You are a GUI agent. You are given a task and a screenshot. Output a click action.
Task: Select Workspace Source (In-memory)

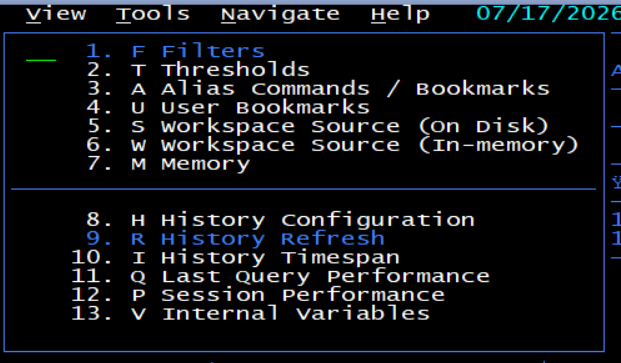point(332,145)
